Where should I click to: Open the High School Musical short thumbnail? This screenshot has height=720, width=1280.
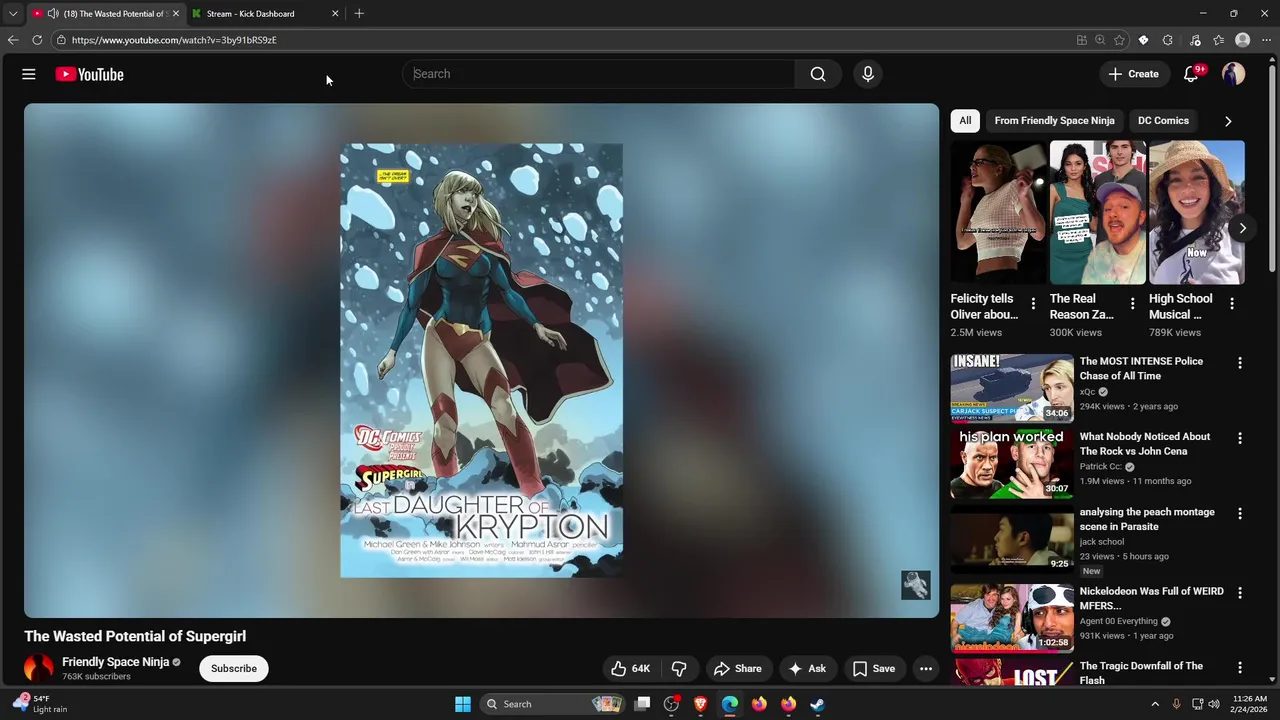tap(1196, 212)
